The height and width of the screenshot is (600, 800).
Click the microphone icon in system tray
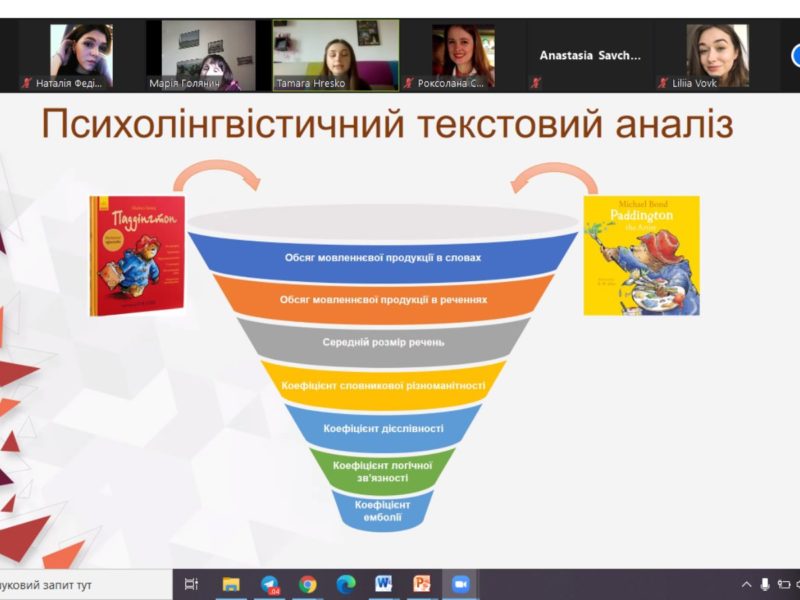[765, 584]
